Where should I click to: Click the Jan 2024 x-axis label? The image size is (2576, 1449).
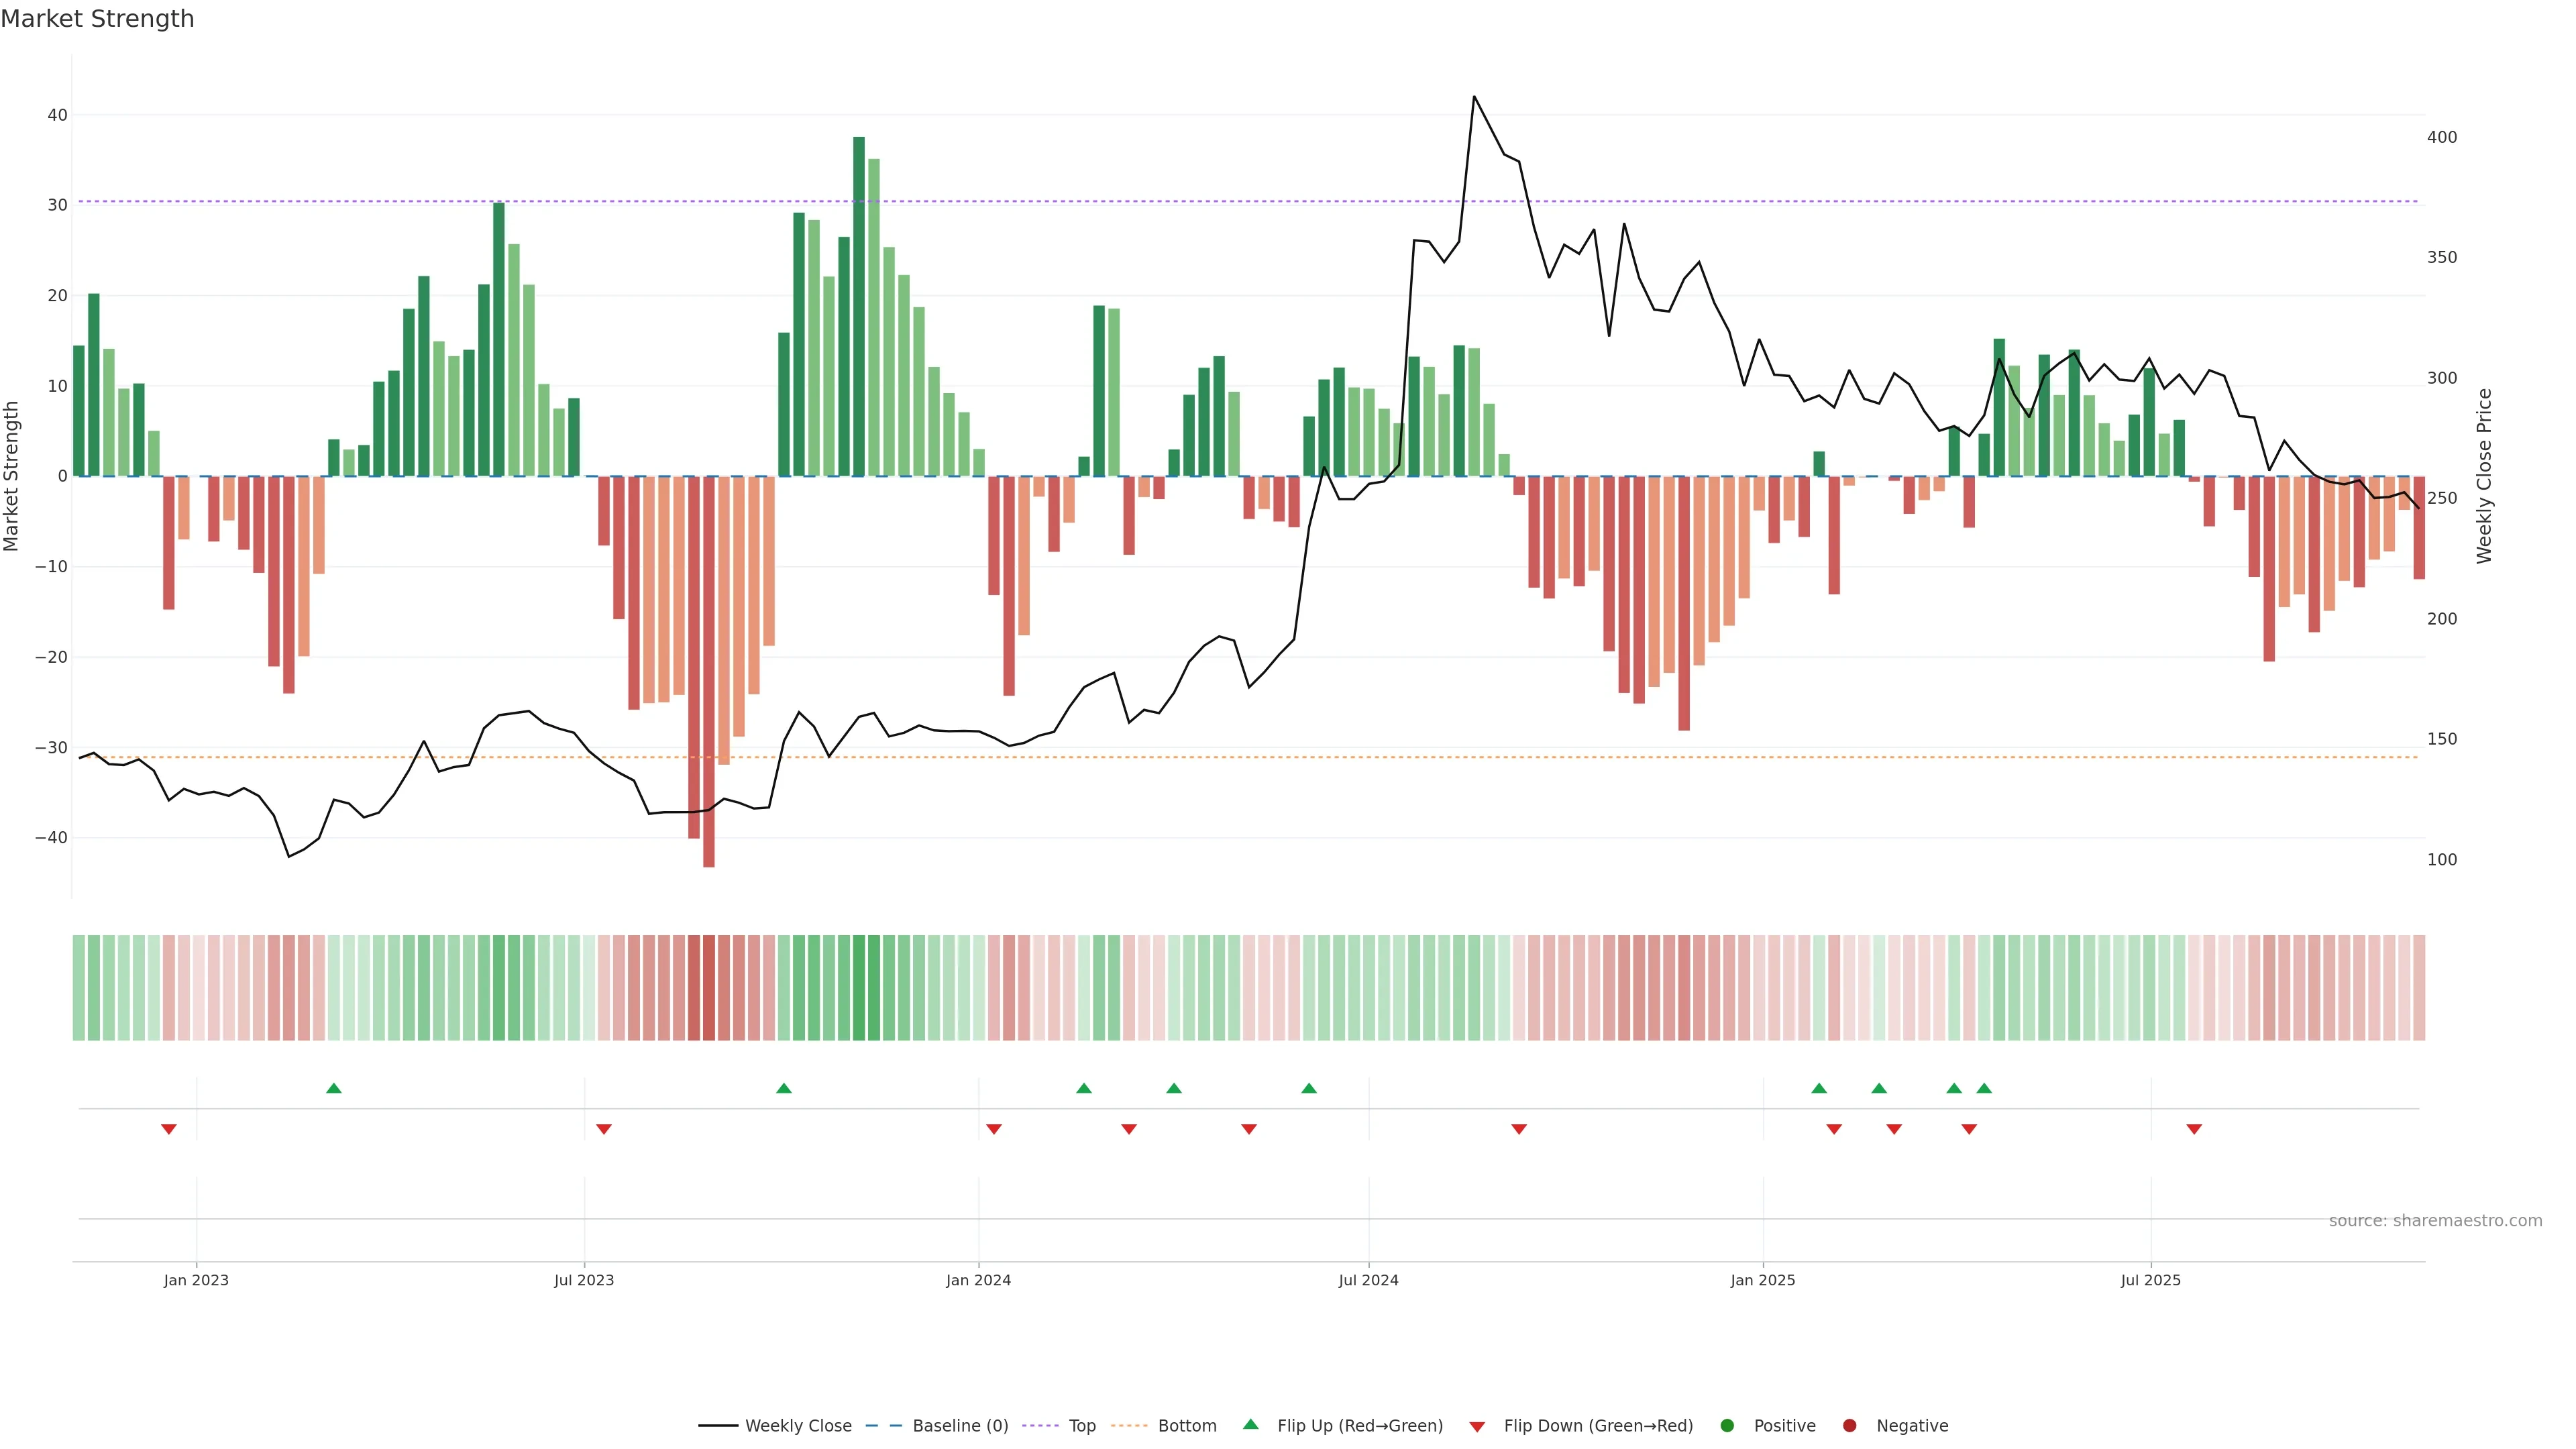tap(978, 1281)
